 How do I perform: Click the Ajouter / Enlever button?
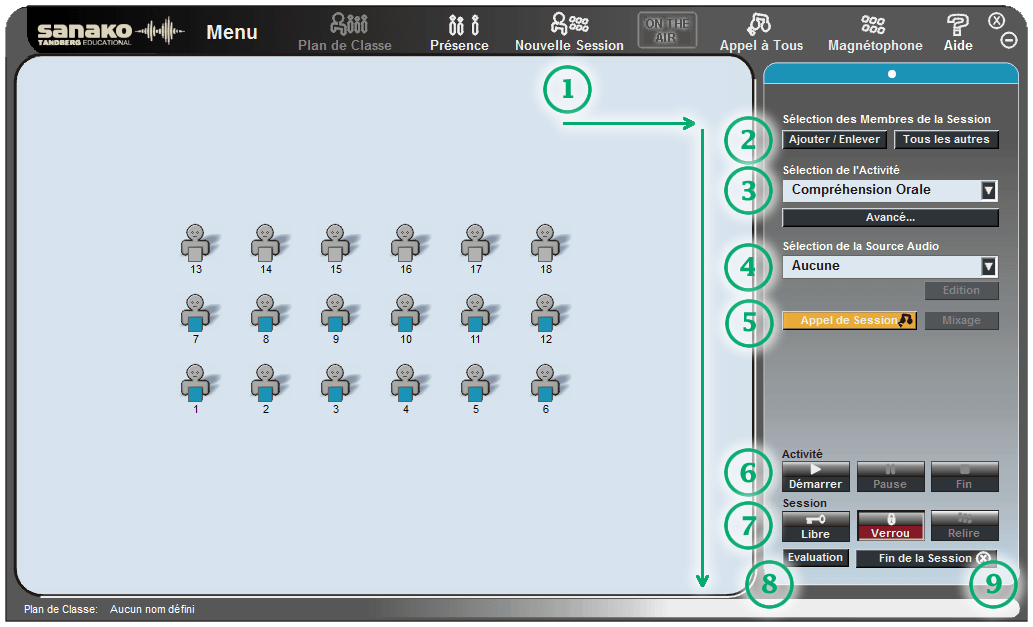(834, 140)
